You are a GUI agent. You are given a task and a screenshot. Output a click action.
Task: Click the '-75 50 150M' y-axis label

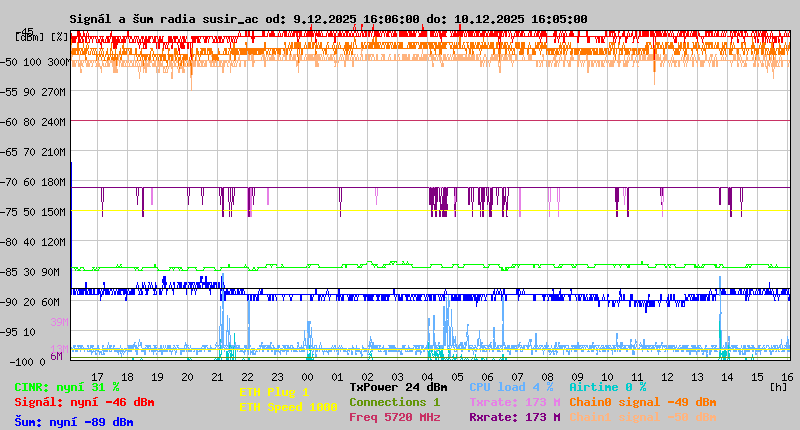coord(33,212)
